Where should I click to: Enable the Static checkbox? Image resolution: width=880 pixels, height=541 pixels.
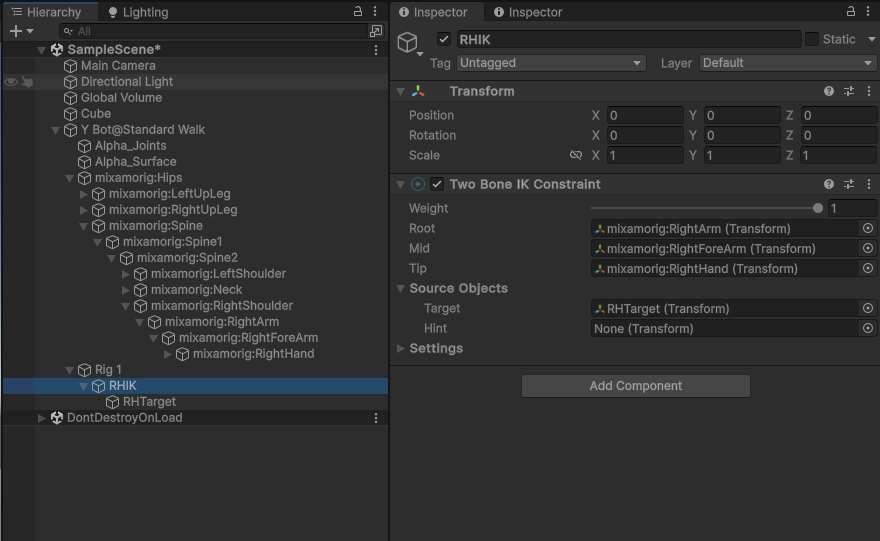[x=812, y=39]
